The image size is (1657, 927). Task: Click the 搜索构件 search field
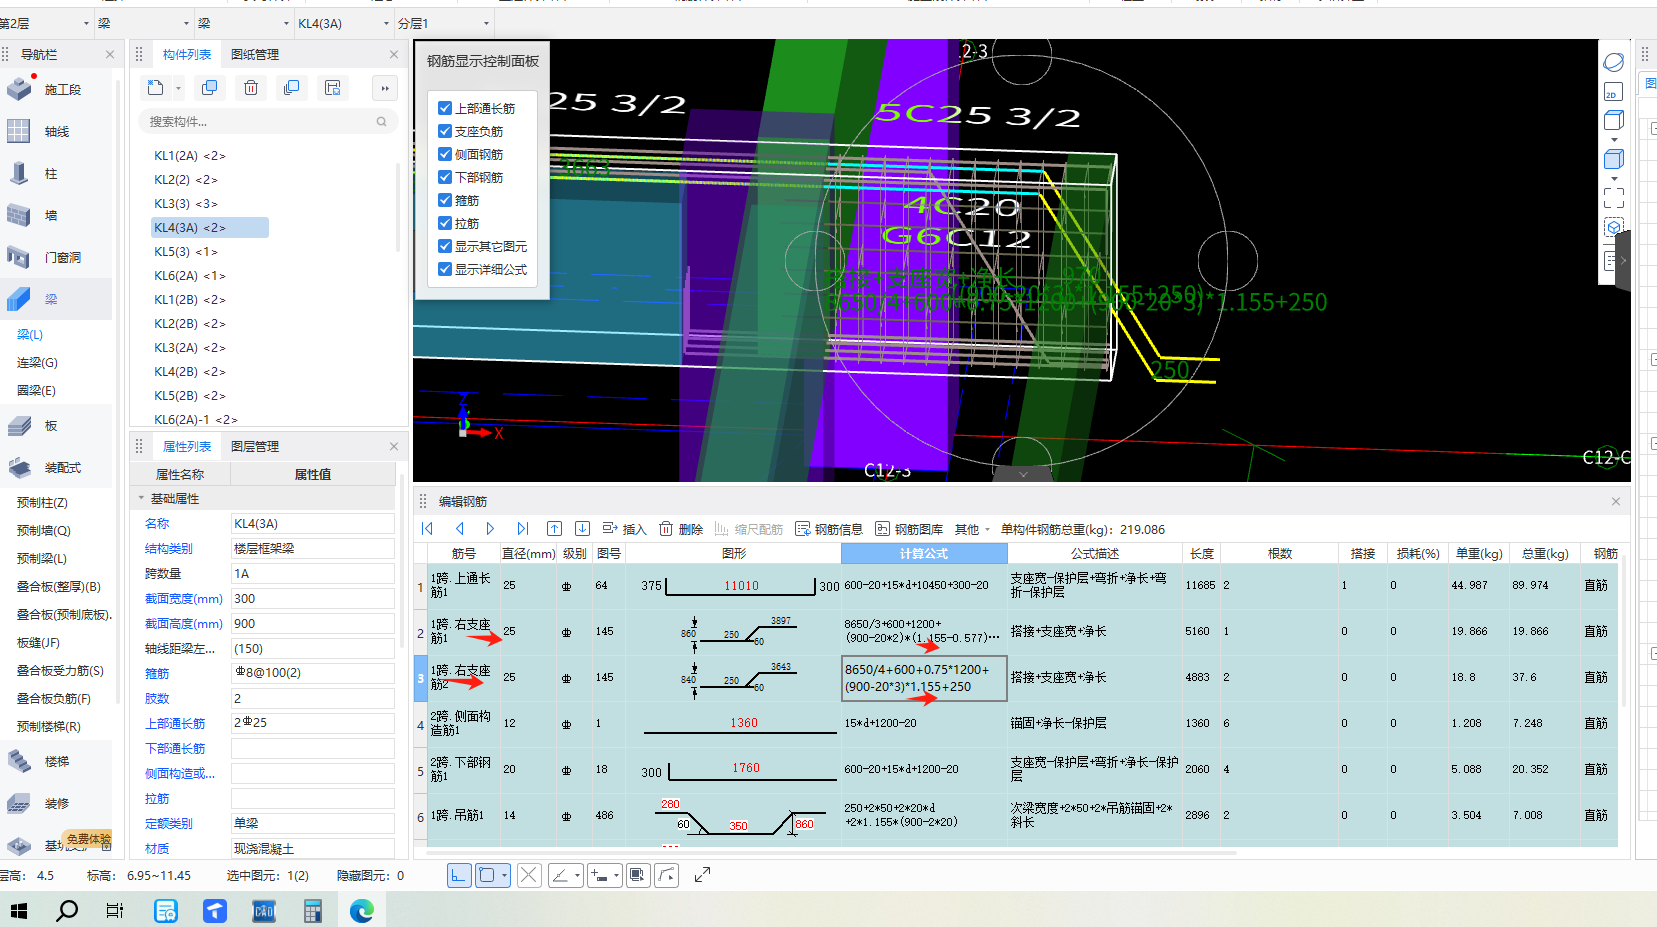(x=267, y=121)
